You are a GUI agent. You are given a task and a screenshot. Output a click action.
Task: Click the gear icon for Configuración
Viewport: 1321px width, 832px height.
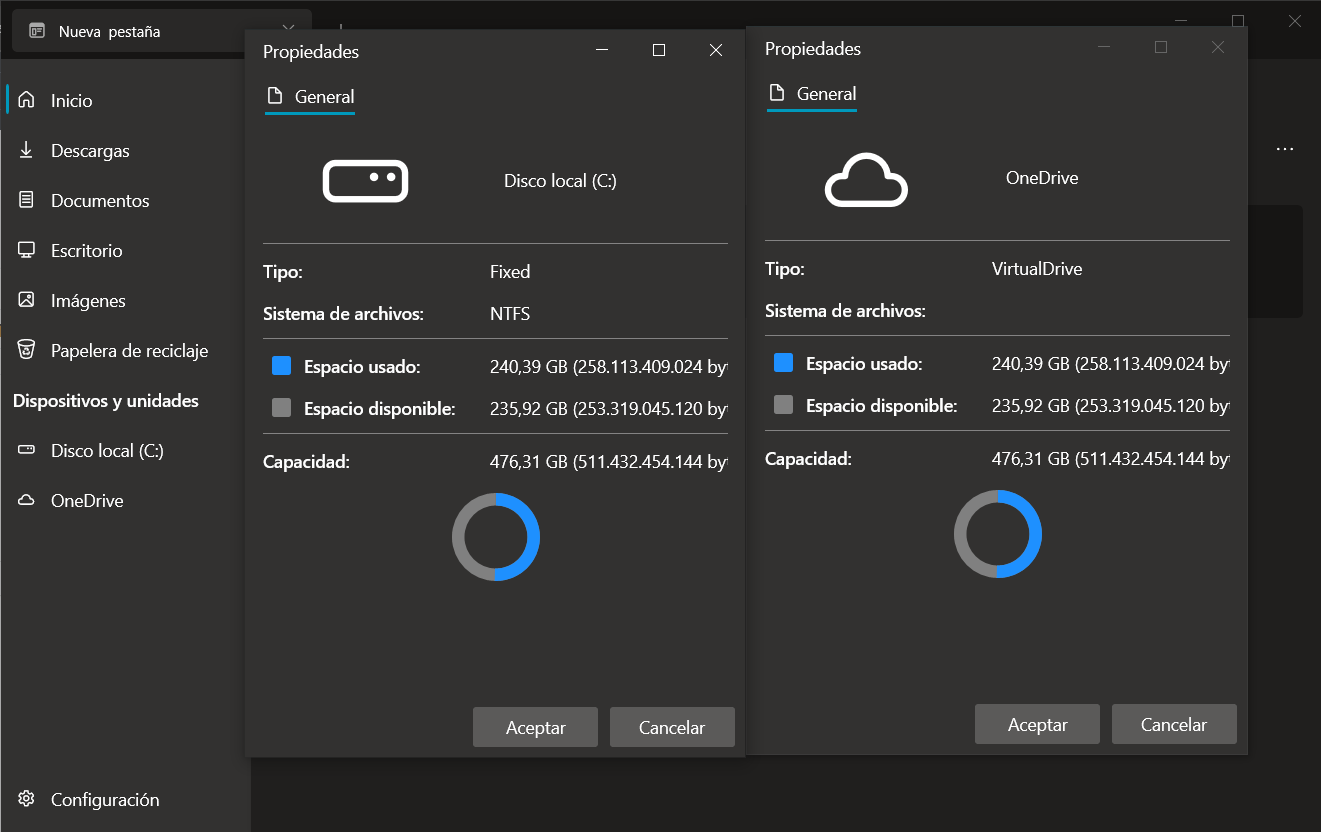[x=27, y=799]
